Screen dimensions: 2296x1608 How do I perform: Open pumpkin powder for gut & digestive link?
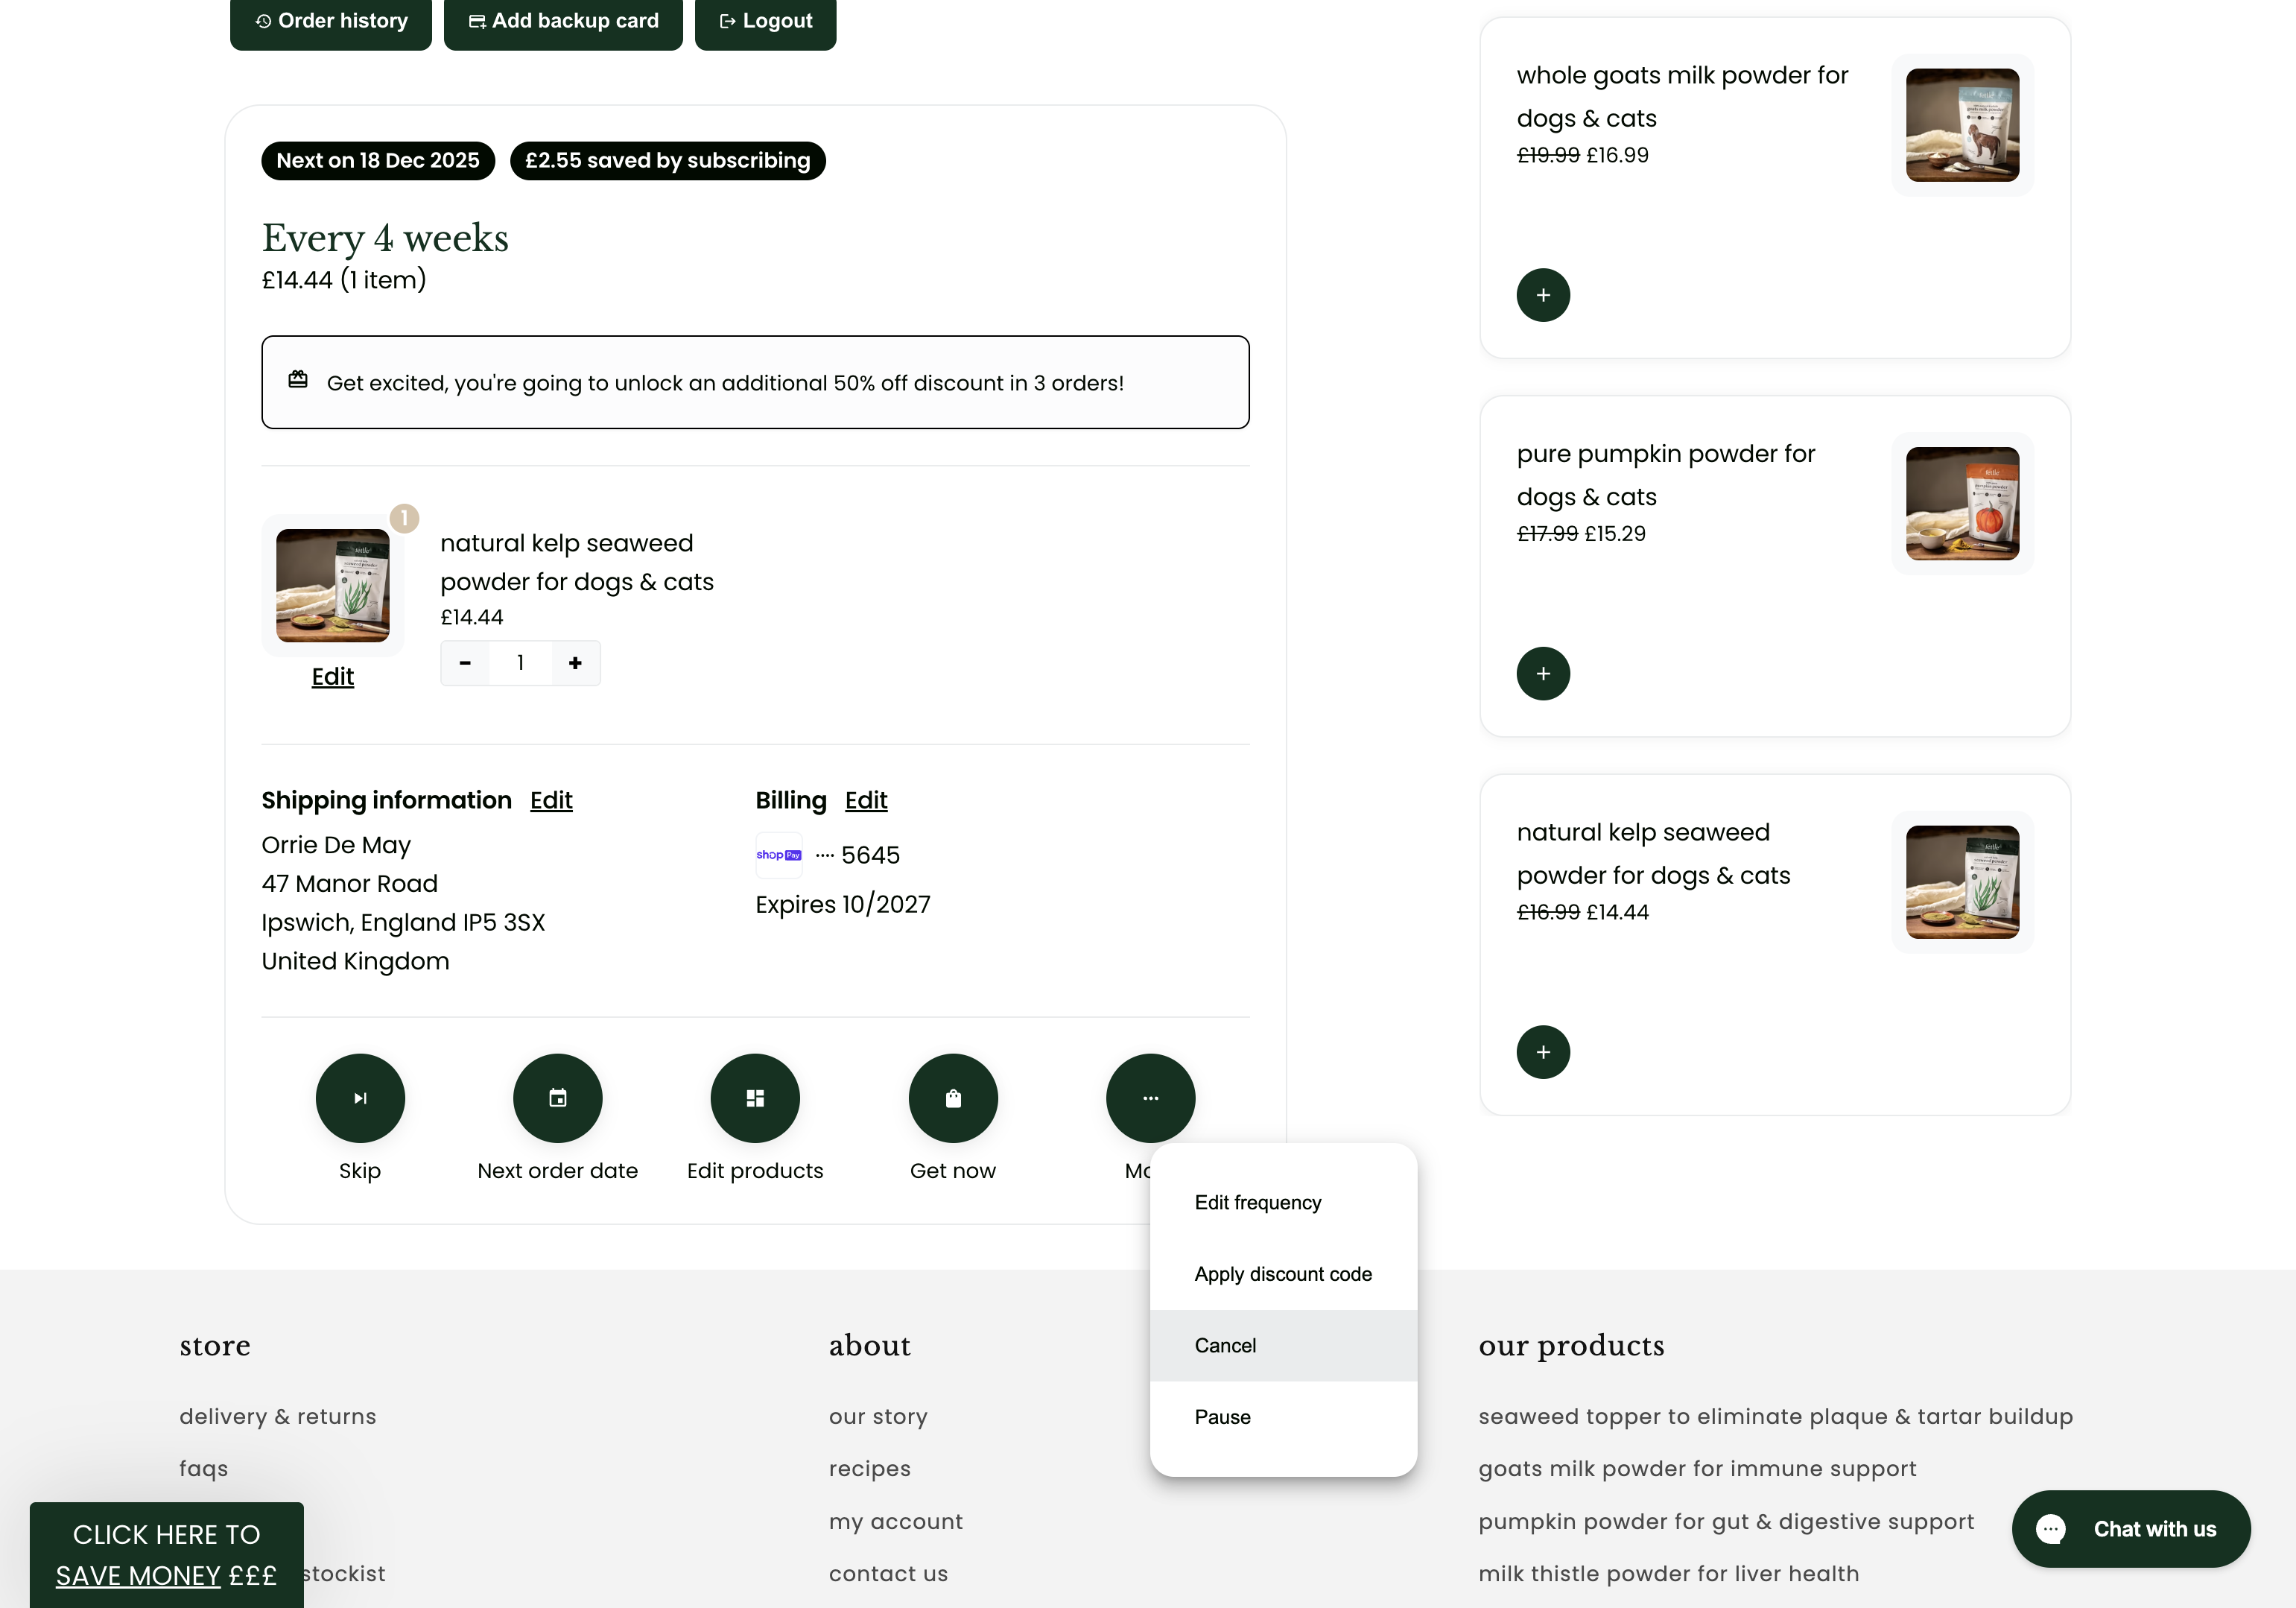pyautogui.click(x=1726, y=1521)
